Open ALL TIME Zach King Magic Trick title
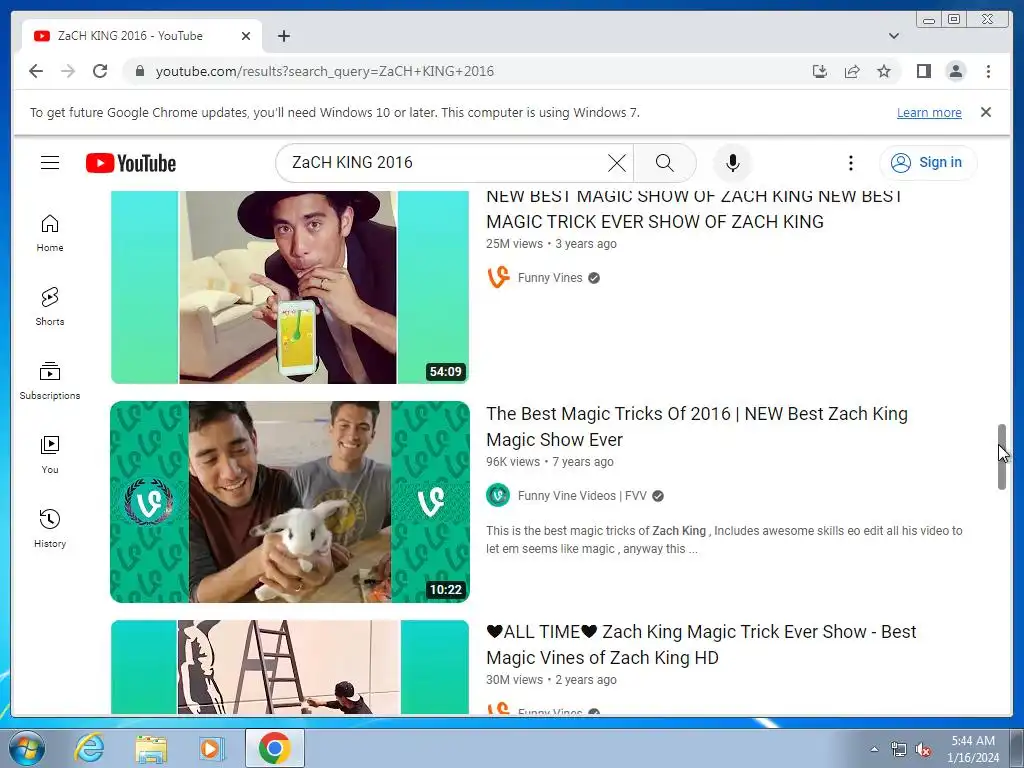1024x768 pixels. point(701,645)
